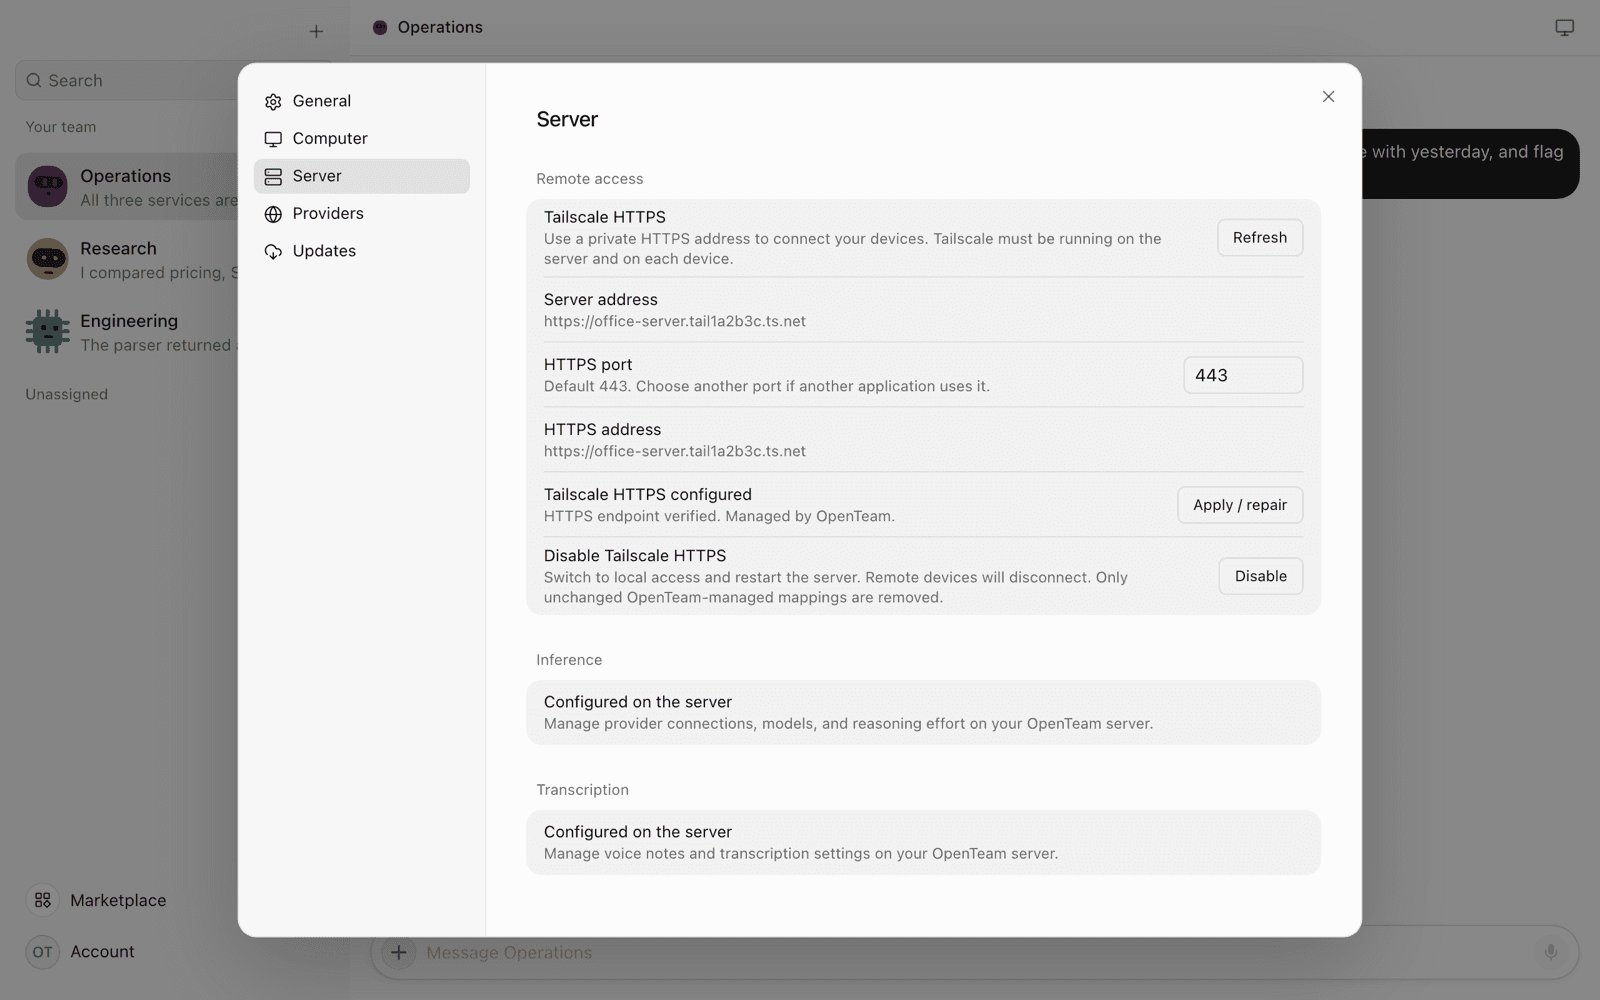Viewport: 1600px width, 1000px height.
Task: Open the General settings section
Action: point(361,101)
